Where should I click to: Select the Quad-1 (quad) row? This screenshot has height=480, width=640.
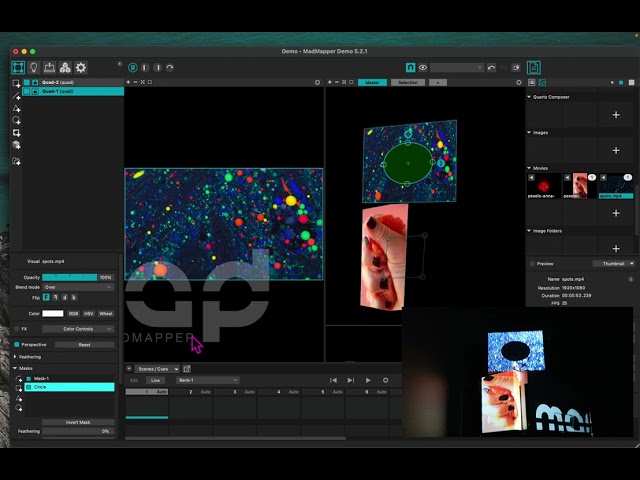[73, 91]
